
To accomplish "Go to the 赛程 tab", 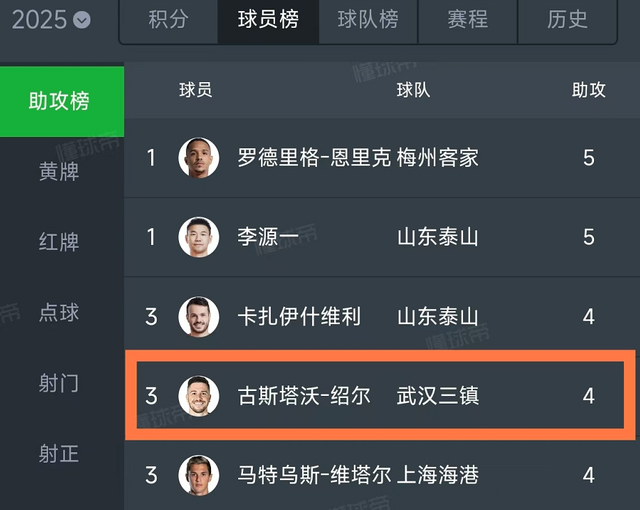I will (468, 19).
